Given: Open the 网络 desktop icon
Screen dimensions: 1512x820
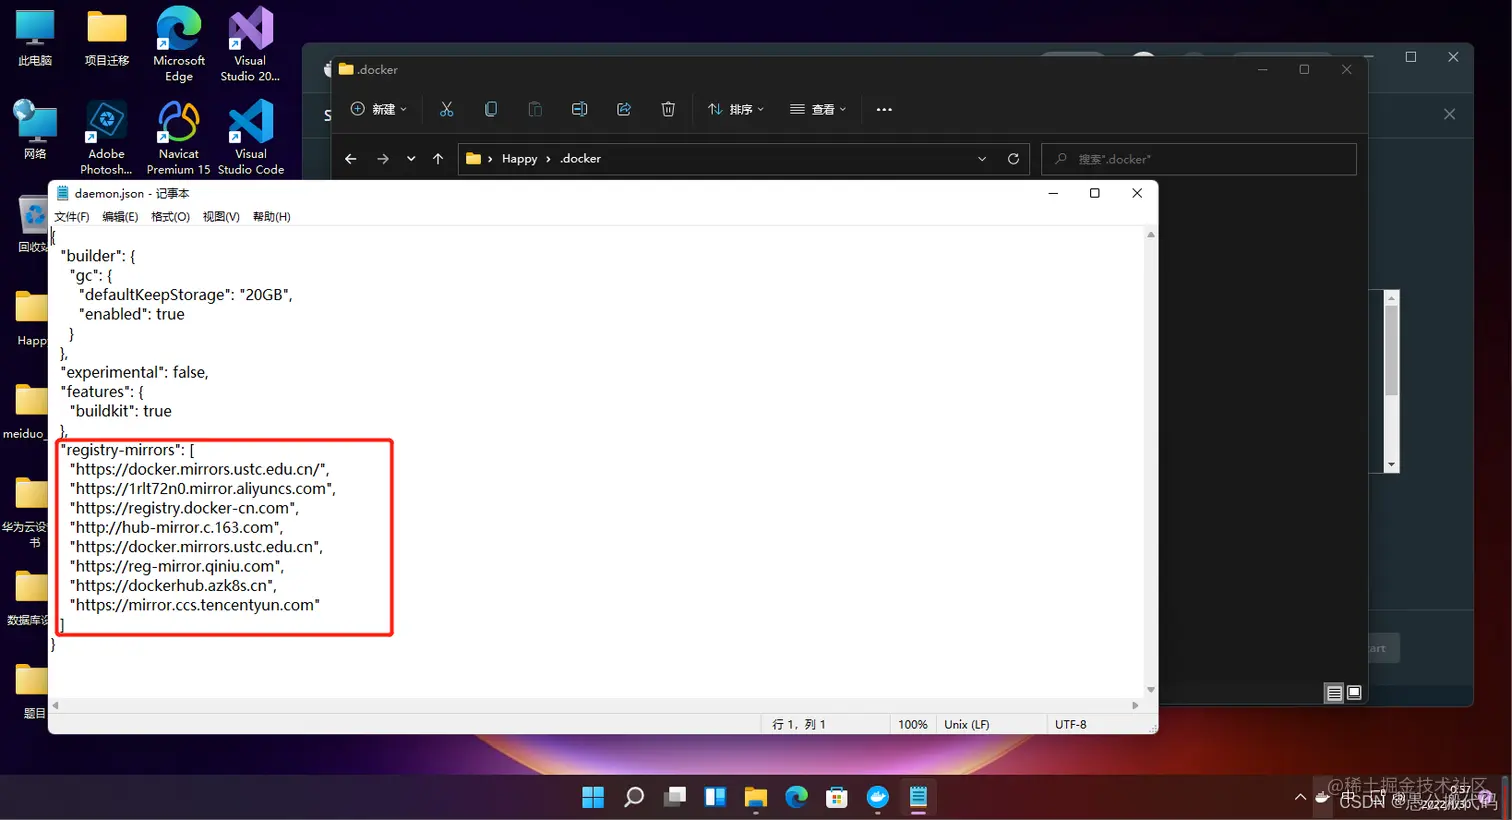Looking at the screenshot, I should [x=35, y=130].
